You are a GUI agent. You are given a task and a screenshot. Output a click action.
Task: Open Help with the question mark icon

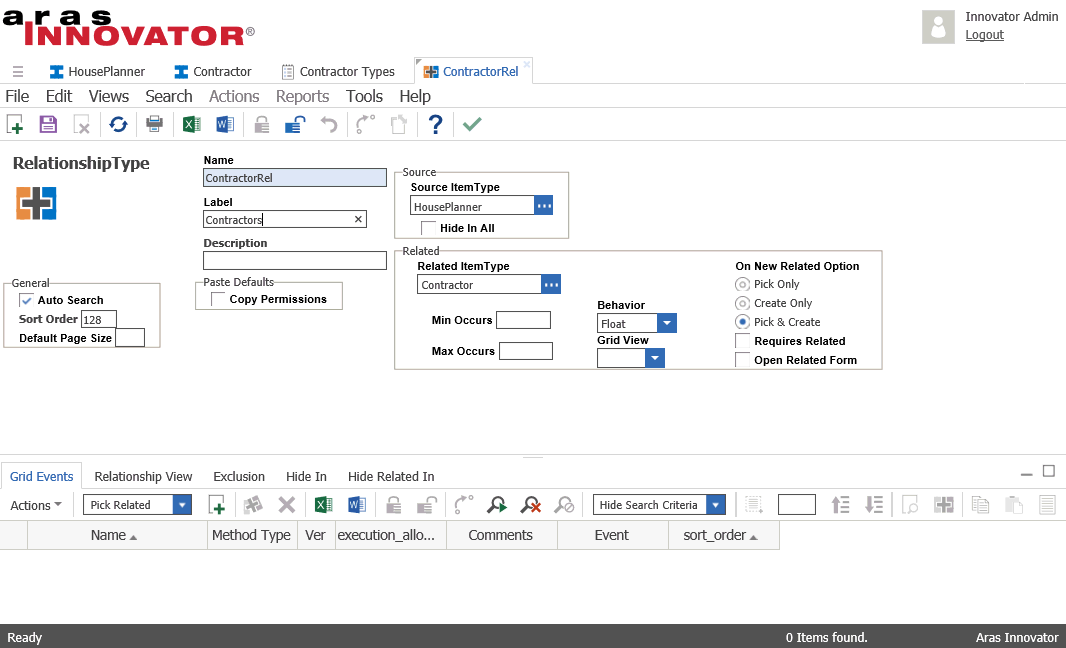coord(436,124)
